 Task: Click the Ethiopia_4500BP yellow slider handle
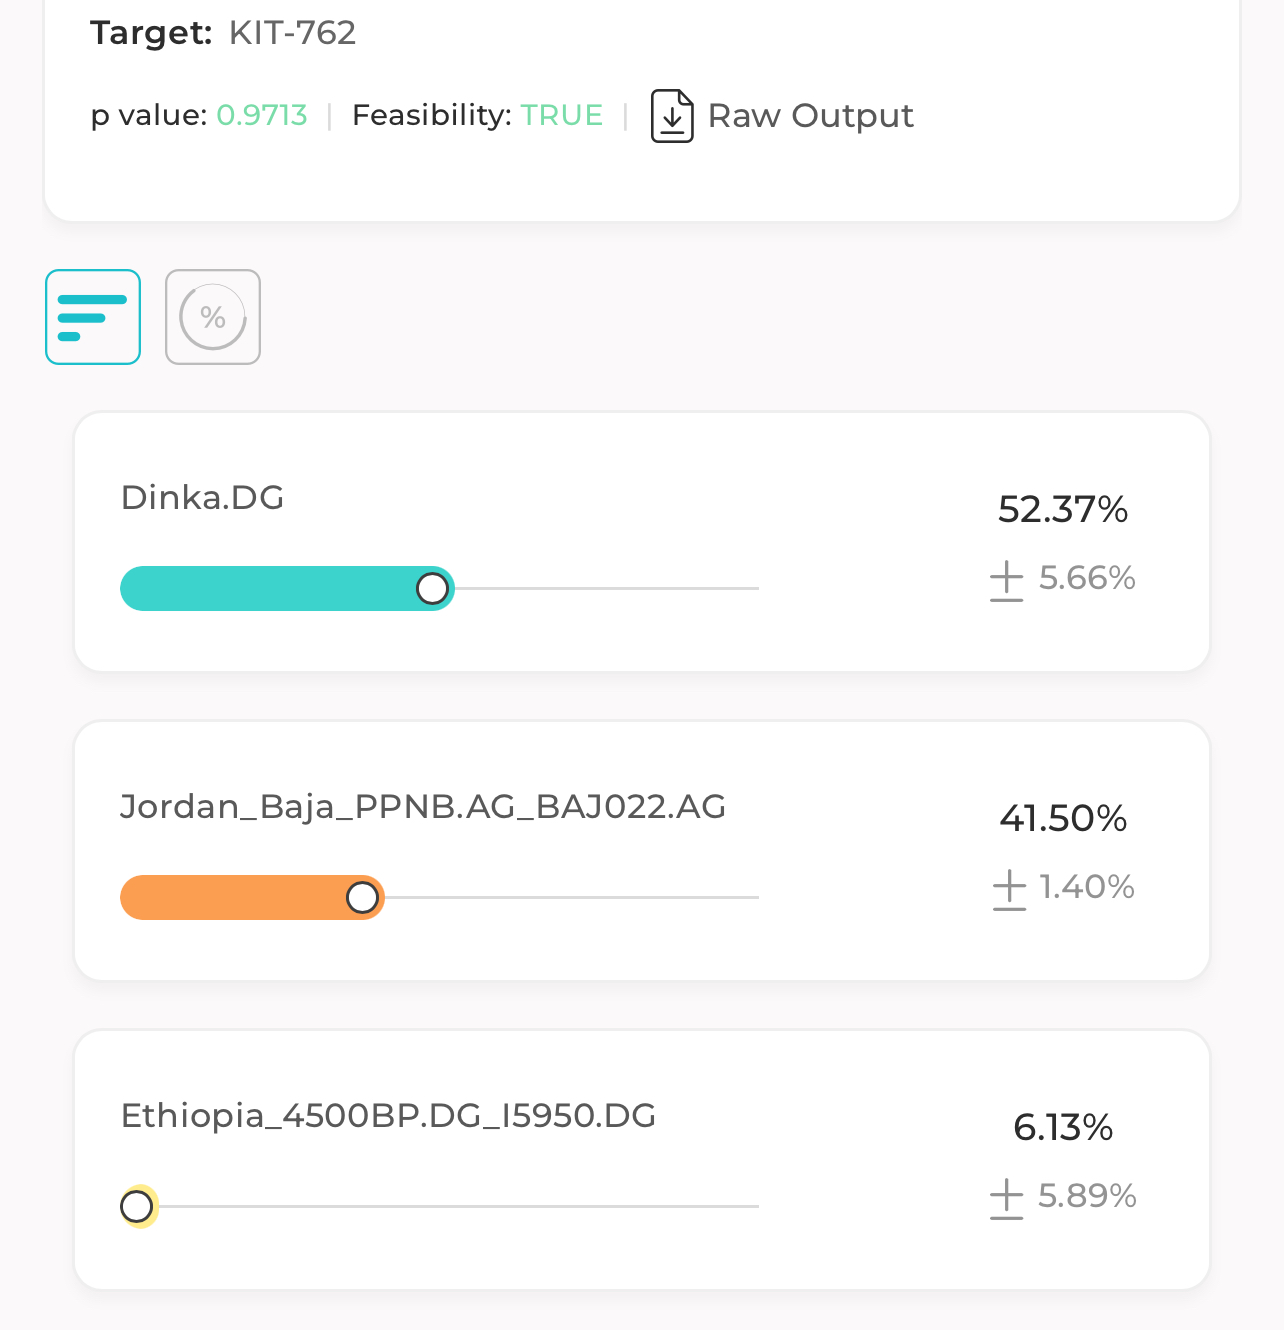[x=137, y=1206]
